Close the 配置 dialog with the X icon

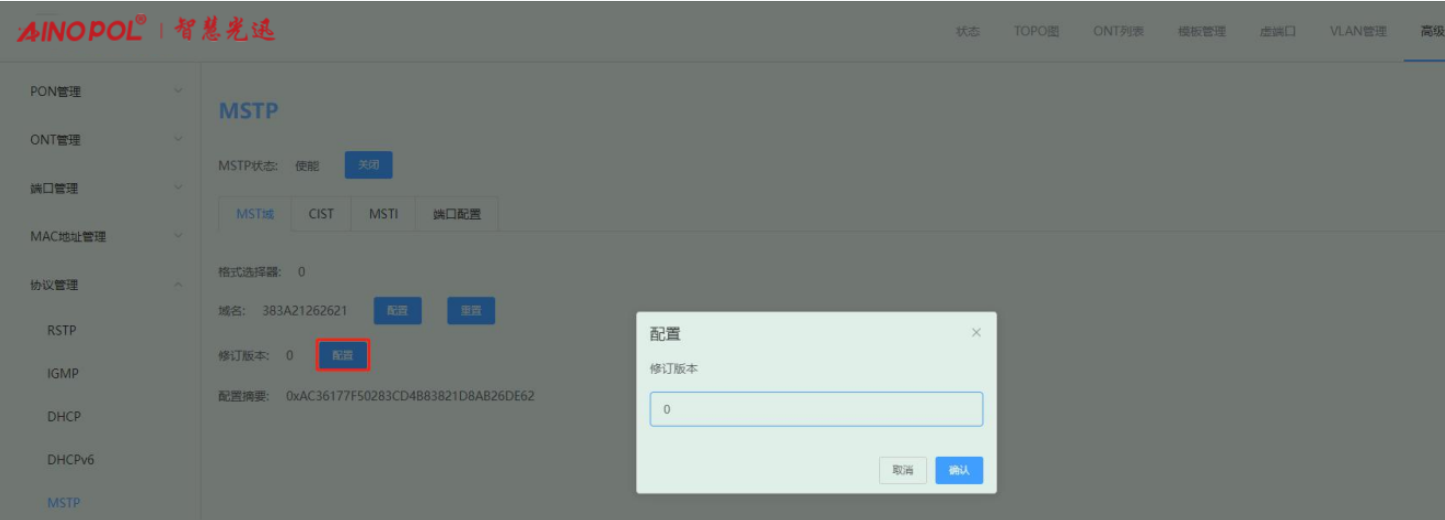coord(976,333)
